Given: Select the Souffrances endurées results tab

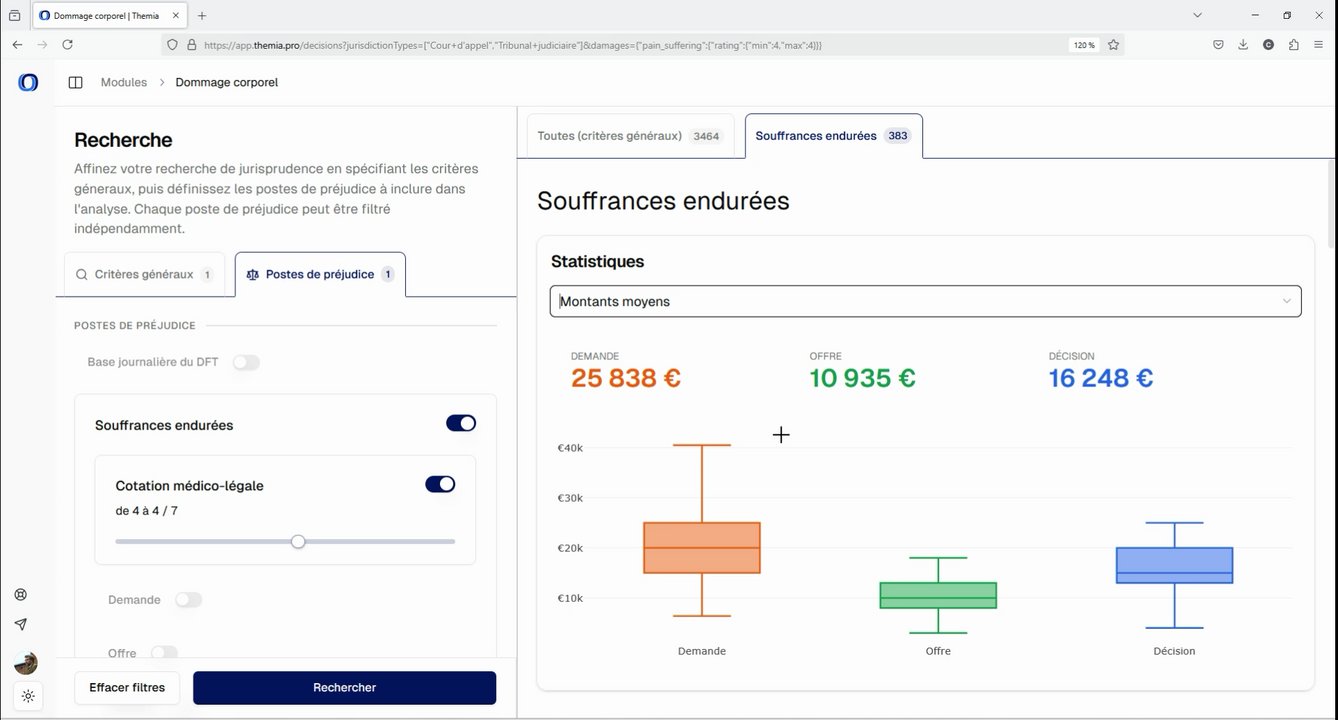Looking at the screenshot, I should tap(834, 136).
